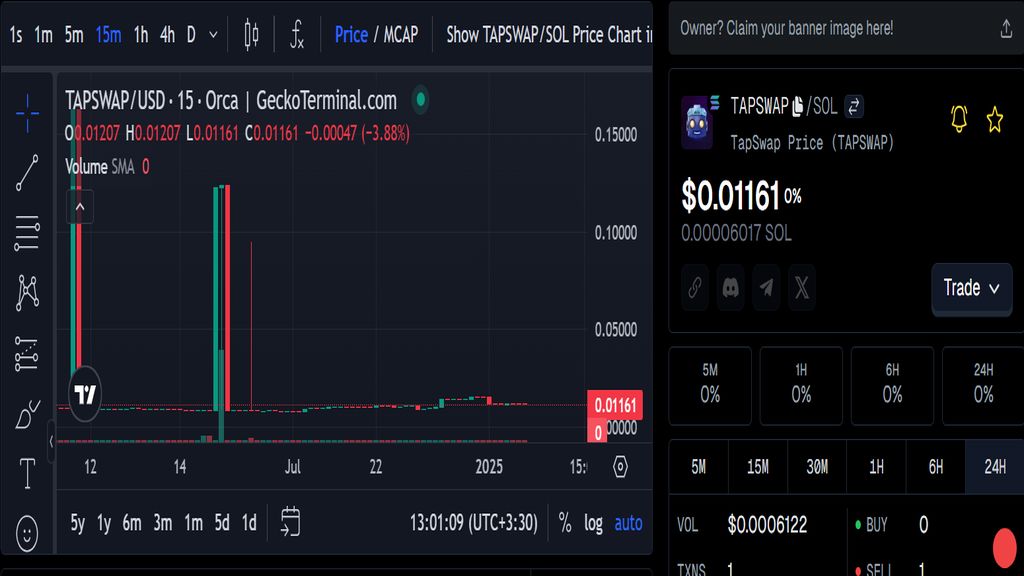Add TAPSWAP to favorites star
Image resolution: width=1024 pixels, height=576 pixels.
(x=995, y=120)
